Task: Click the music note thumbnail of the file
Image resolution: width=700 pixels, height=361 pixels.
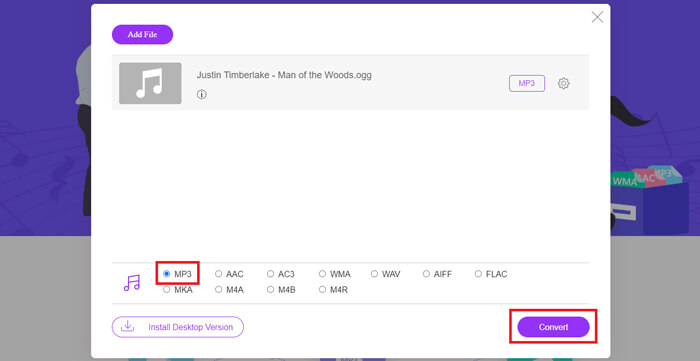Action: (150, 83)
